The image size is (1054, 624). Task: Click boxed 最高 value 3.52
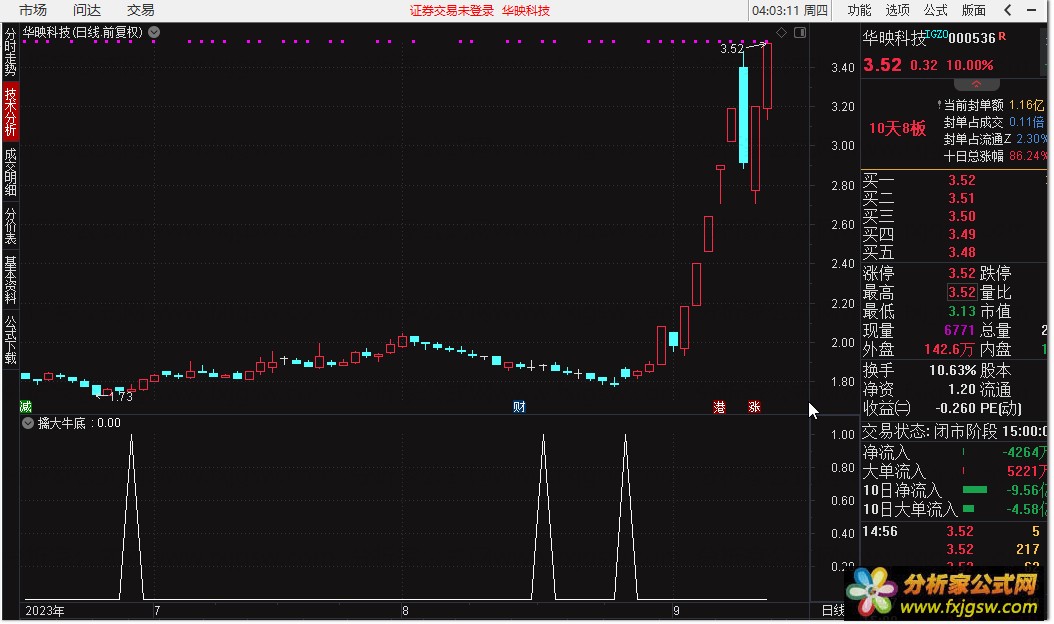pos(961,292)
